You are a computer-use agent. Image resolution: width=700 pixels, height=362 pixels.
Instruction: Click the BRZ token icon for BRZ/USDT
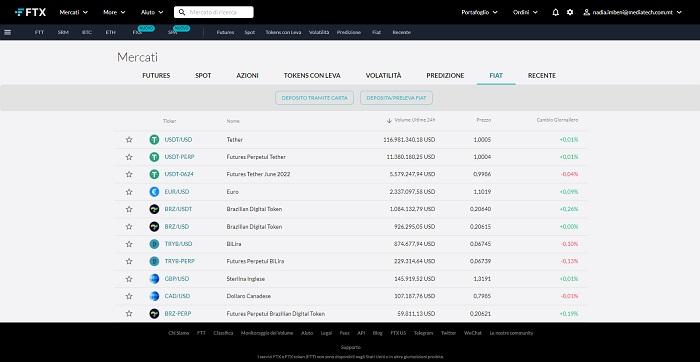pyautogui.click(x=154, y=209)
